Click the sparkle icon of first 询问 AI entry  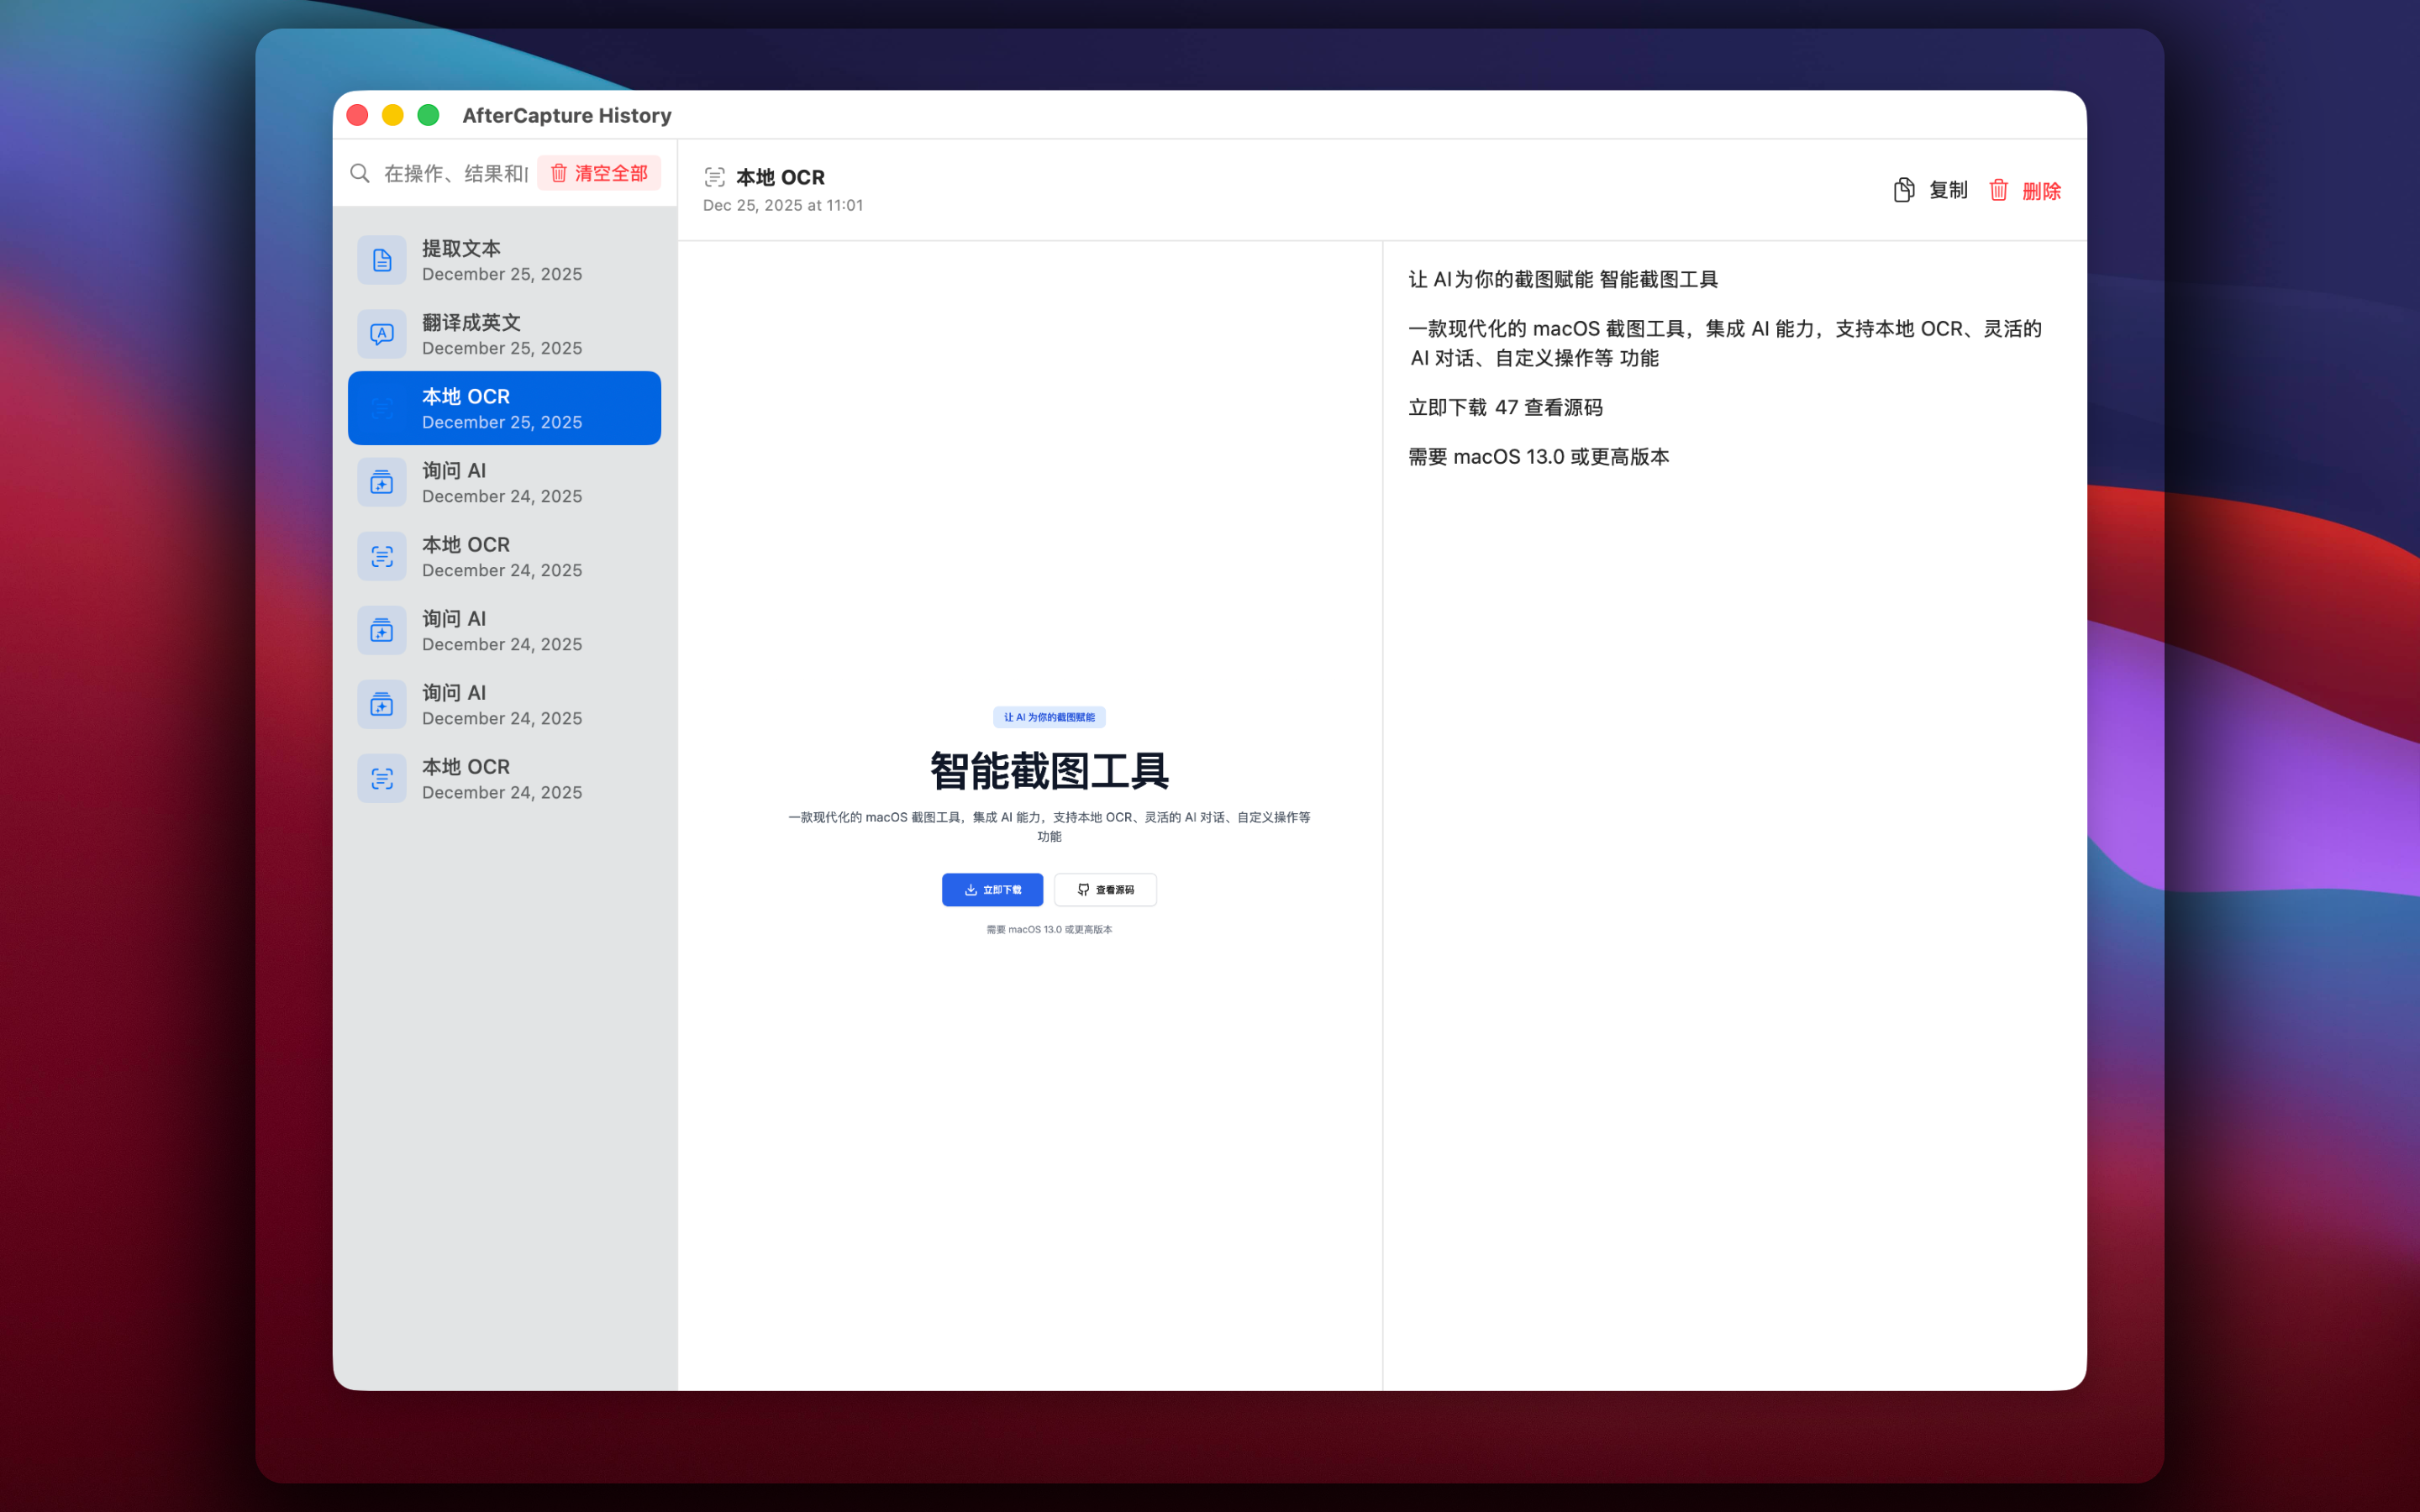tap(382, 482)
